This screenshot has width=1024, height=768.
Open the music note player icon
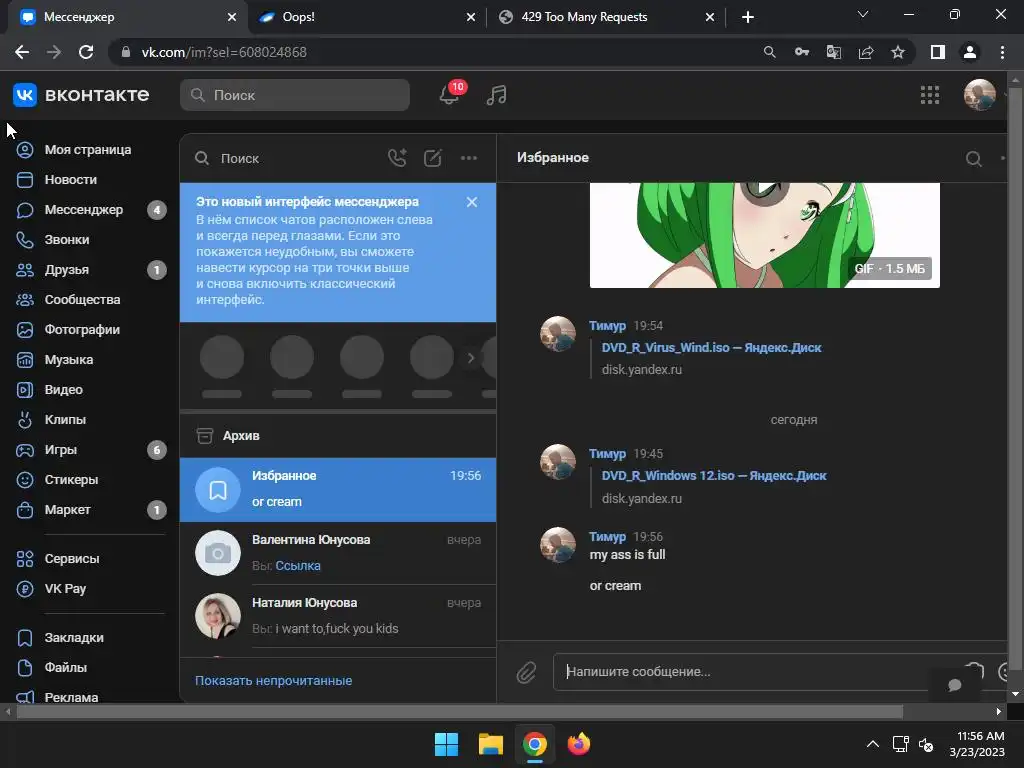[496, 95]
